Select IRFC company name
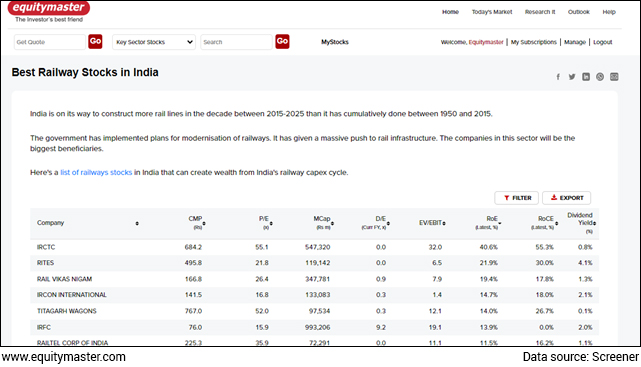Viewport: 641px width, 367px height. coord(44,327)
